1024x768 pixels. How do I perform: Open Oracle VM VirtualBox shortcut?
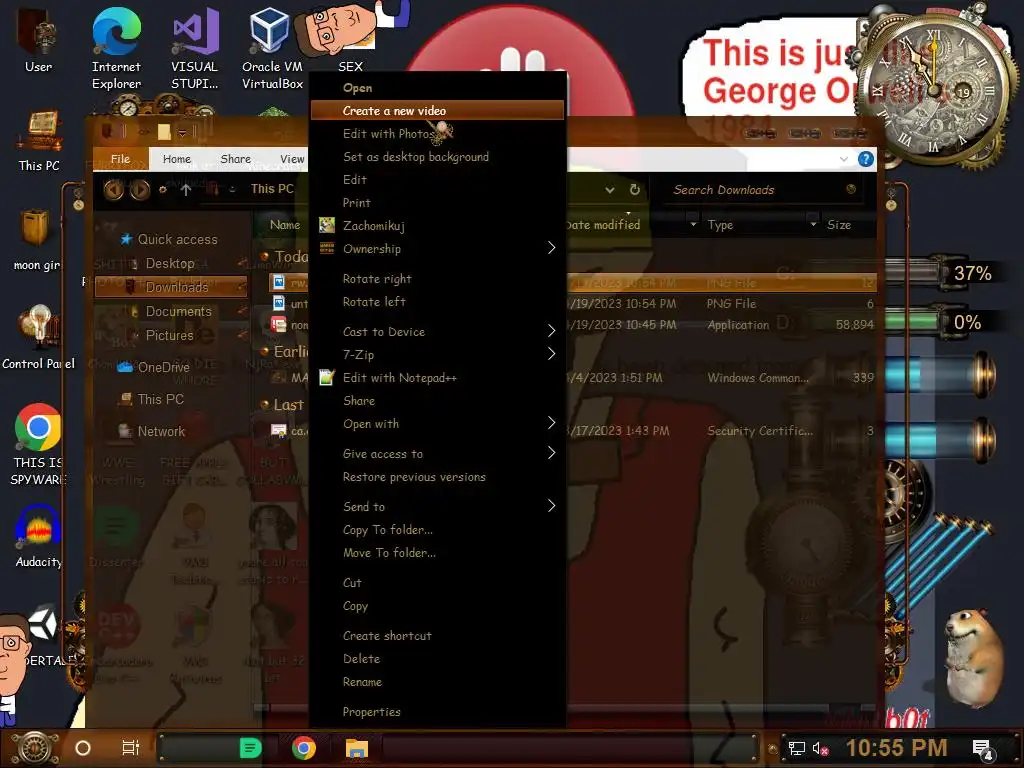pos(272,47)
